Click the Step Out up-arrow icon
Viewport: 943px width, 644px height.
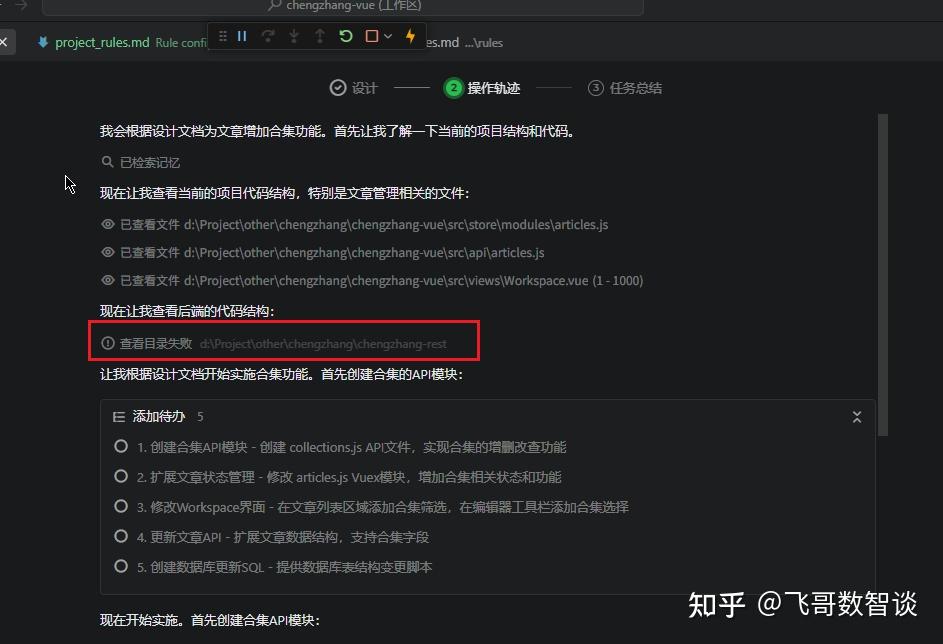tap(319, 36)
